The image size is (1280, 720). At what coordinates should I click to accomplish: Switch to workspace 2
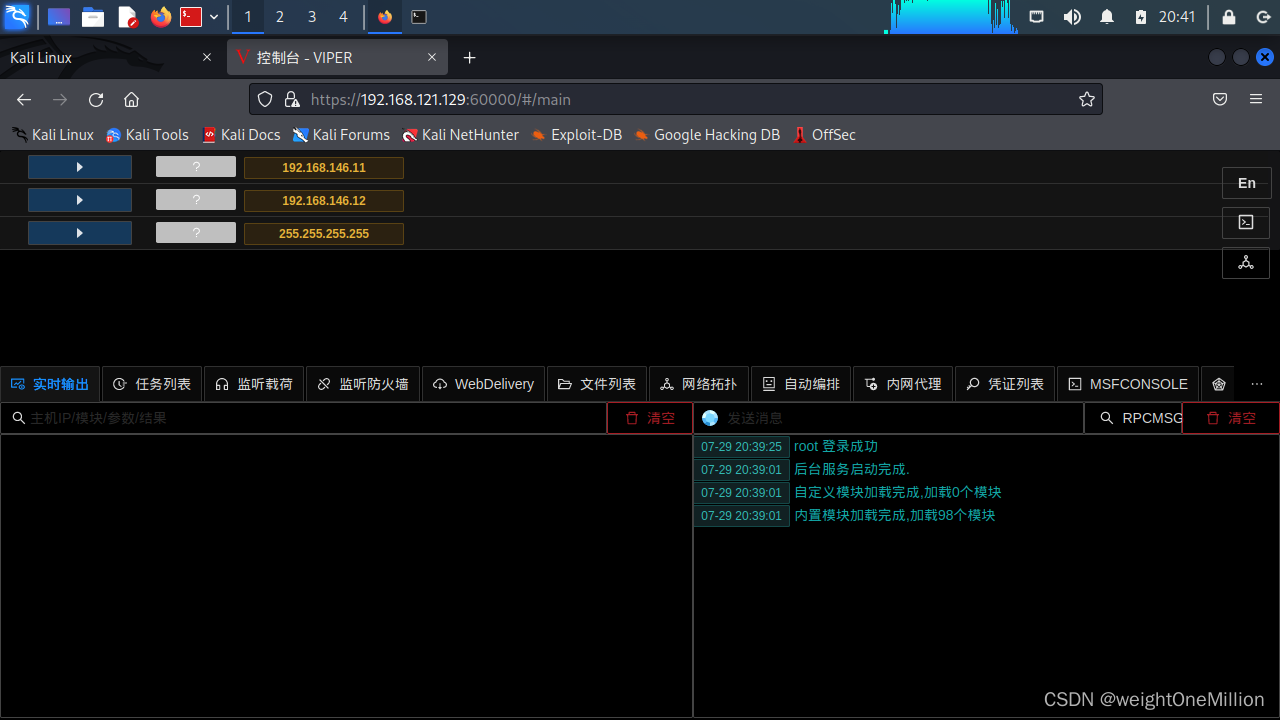279,17
